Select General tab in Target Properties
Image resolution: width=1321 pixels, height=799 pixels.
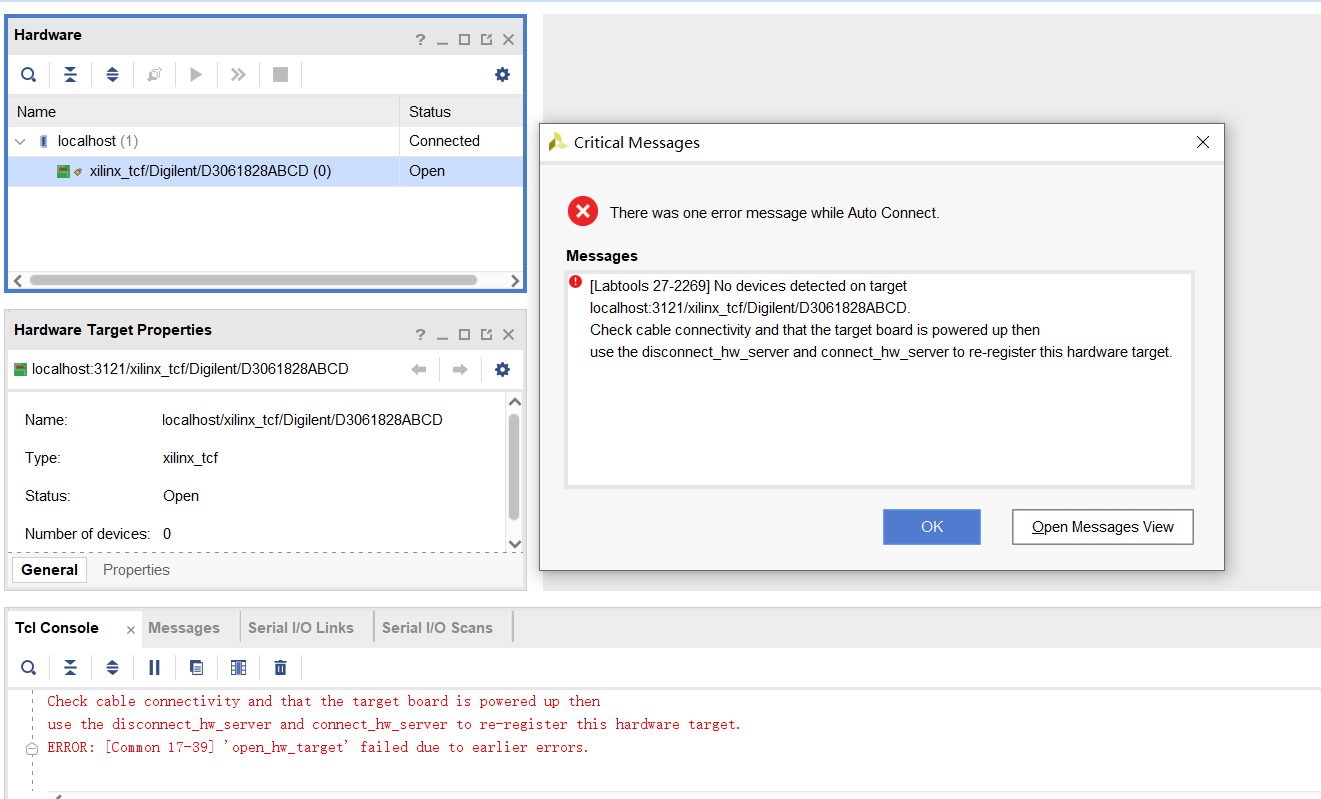coord(49,570)
